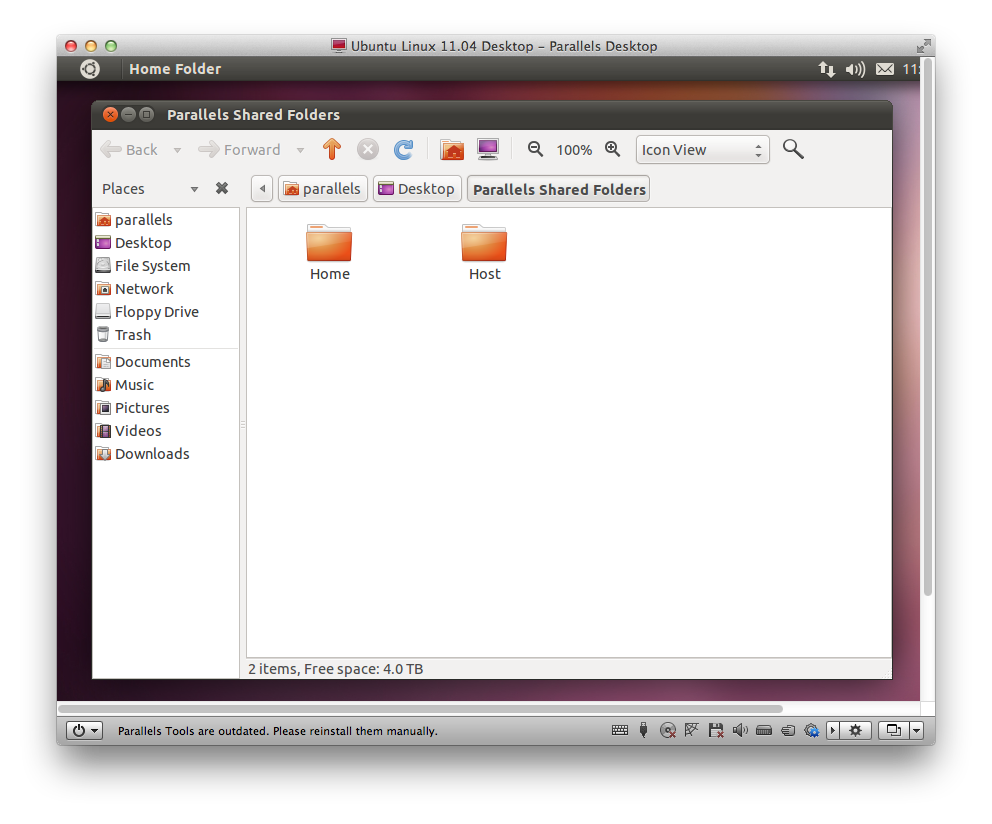992x824 pixels.
Task: Click the Ubuntu logo launcher button
Action: click(x=90, y=68)
